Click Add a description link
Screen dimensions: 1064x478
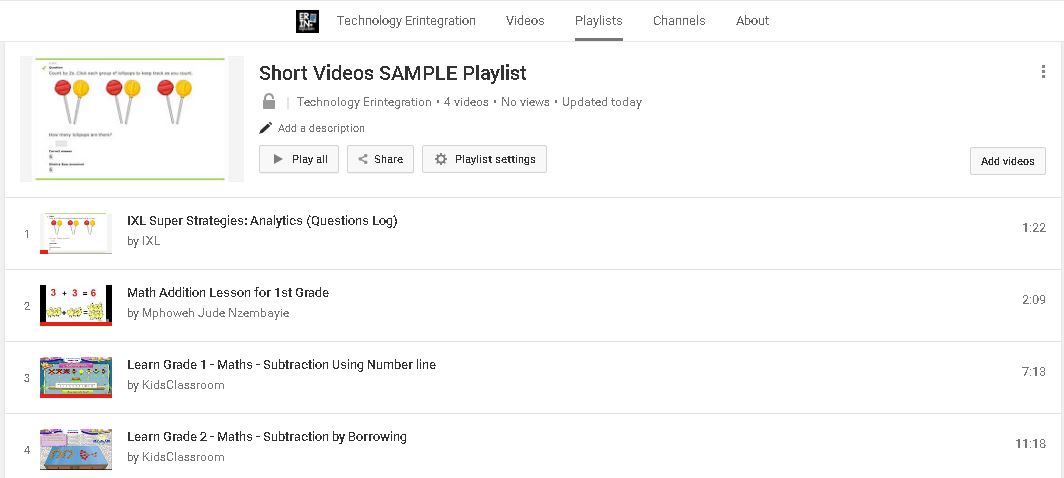[x=321, y=128]
